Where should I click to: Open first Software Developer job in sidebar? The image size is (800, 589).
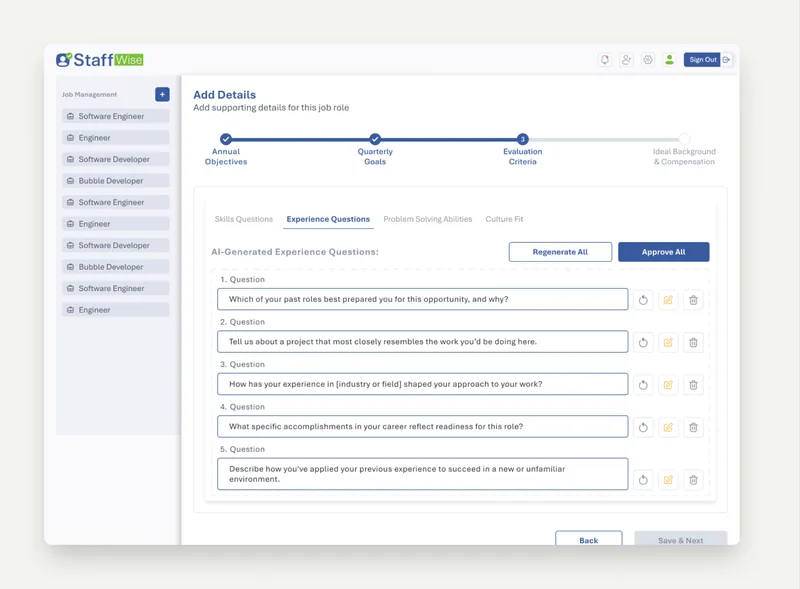(x=116, y=159)
